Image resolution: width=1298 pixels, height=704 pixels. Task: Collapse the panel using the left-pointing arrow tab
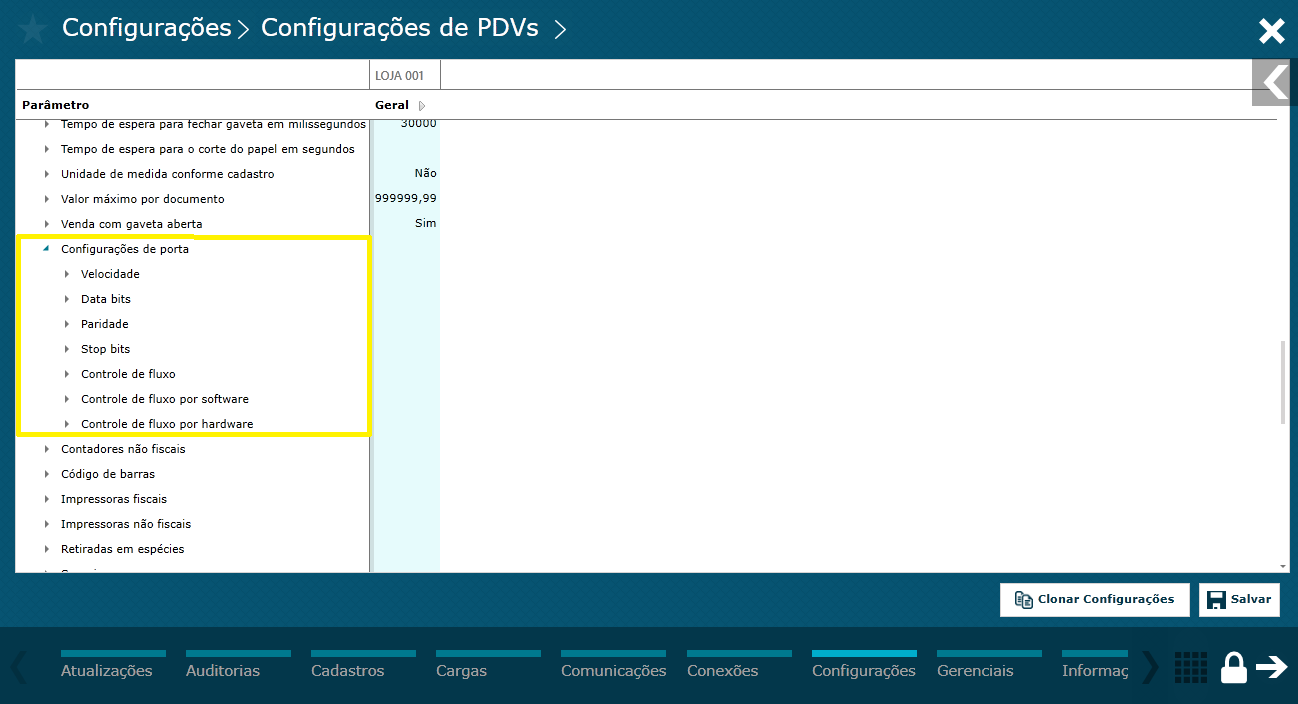point(1273,83)
